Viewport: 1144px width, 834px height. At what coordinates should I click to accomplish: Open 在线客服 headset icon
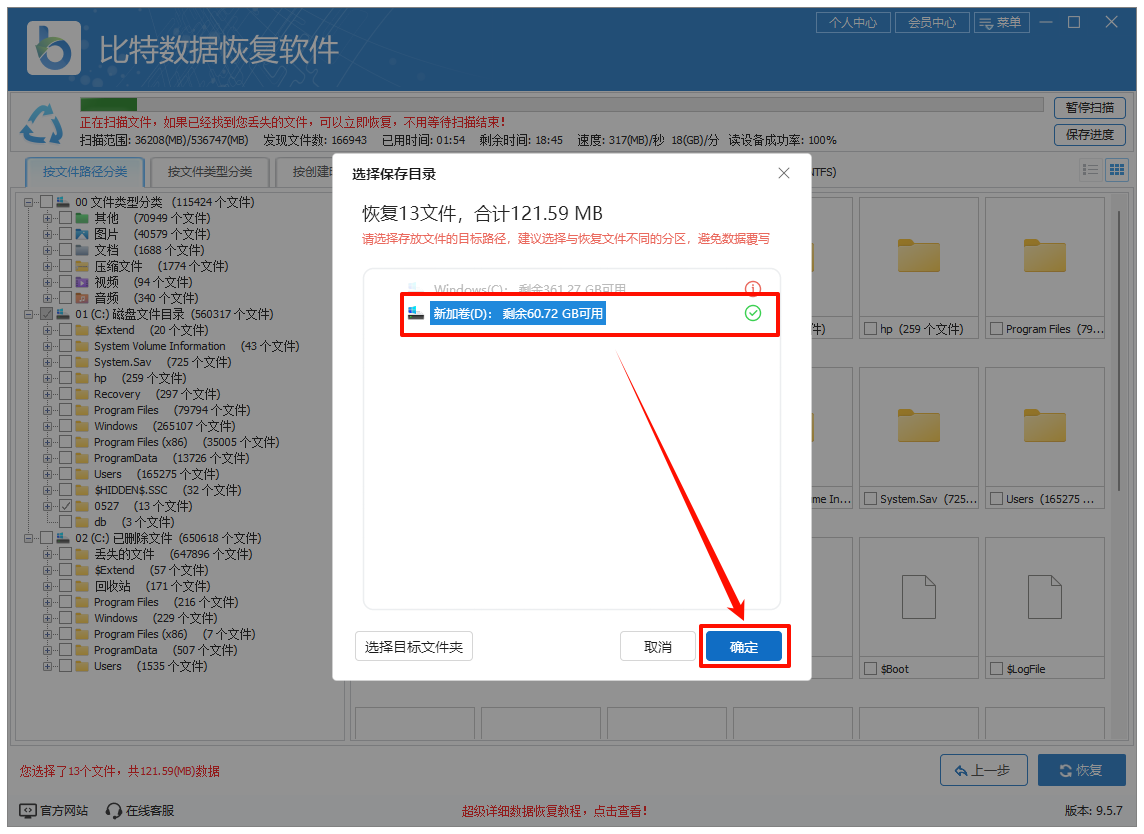pos(113,811)
